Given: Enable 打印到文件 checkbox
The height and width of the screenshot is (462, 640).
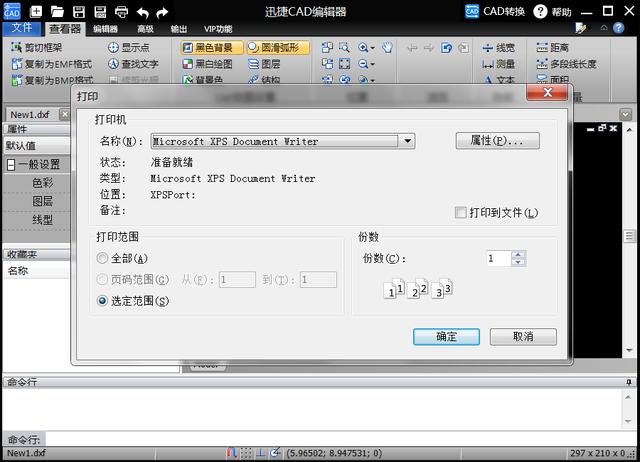Looking at the screenshot, I should (x=460, y=213).
